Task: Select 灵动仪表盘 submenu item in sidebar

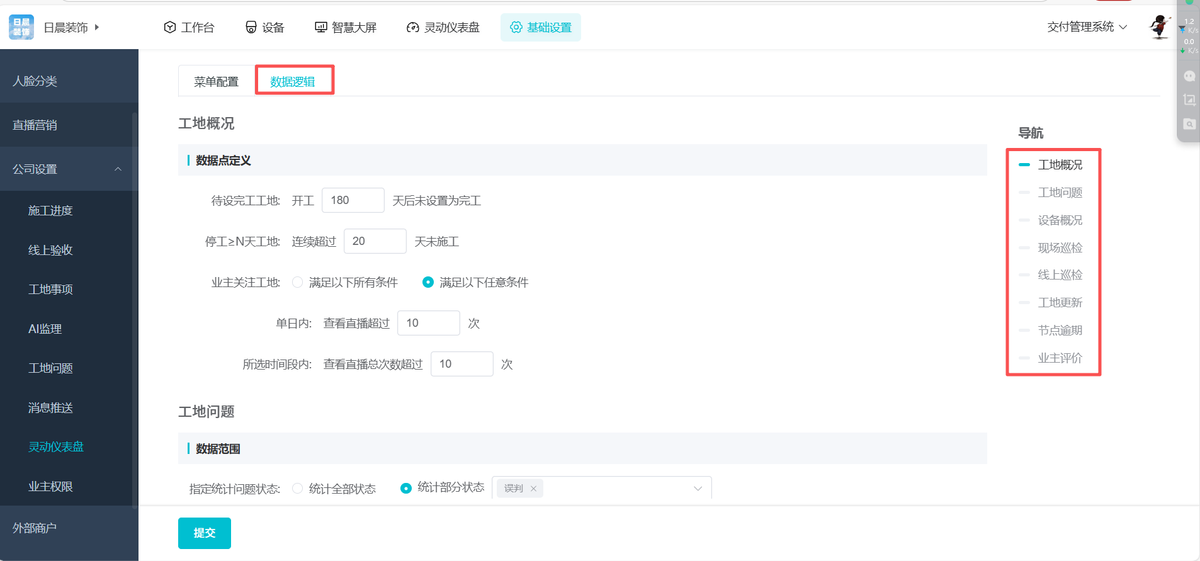Action: coord(69,447)
